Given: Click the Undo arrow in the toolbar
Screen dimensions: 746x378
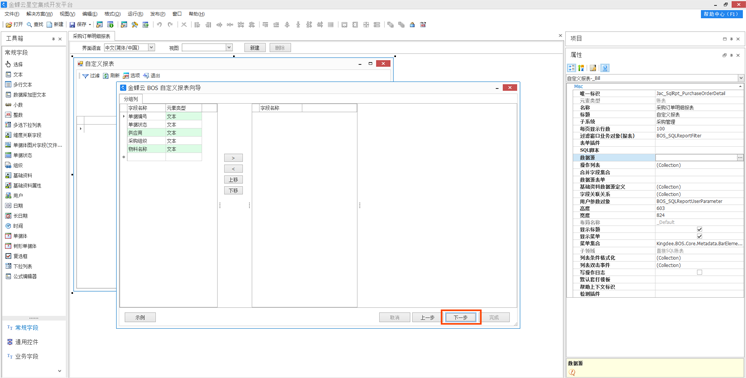Looking at the screenshot, I should 159,25.
